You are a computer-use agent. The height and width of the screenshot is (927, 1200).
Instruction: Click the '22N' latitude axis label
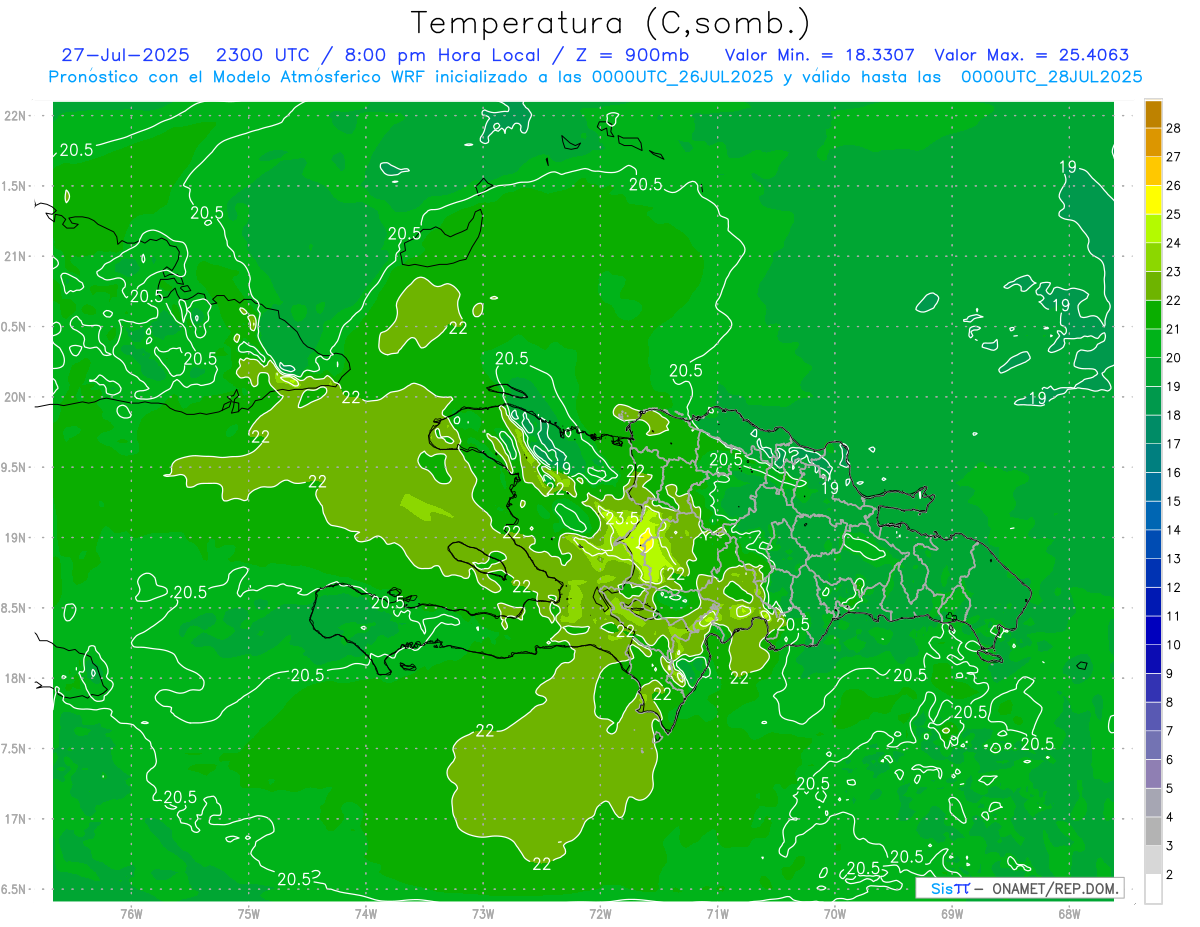pos(14,116)
